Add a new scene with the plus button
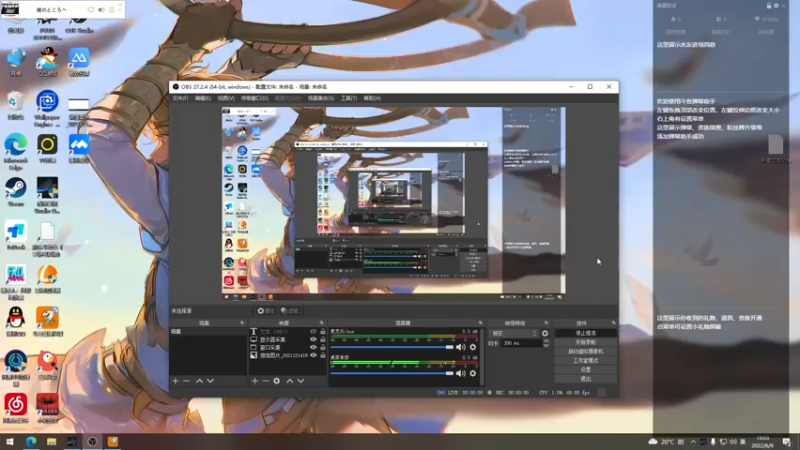800x450 pixels. (176, 381)
